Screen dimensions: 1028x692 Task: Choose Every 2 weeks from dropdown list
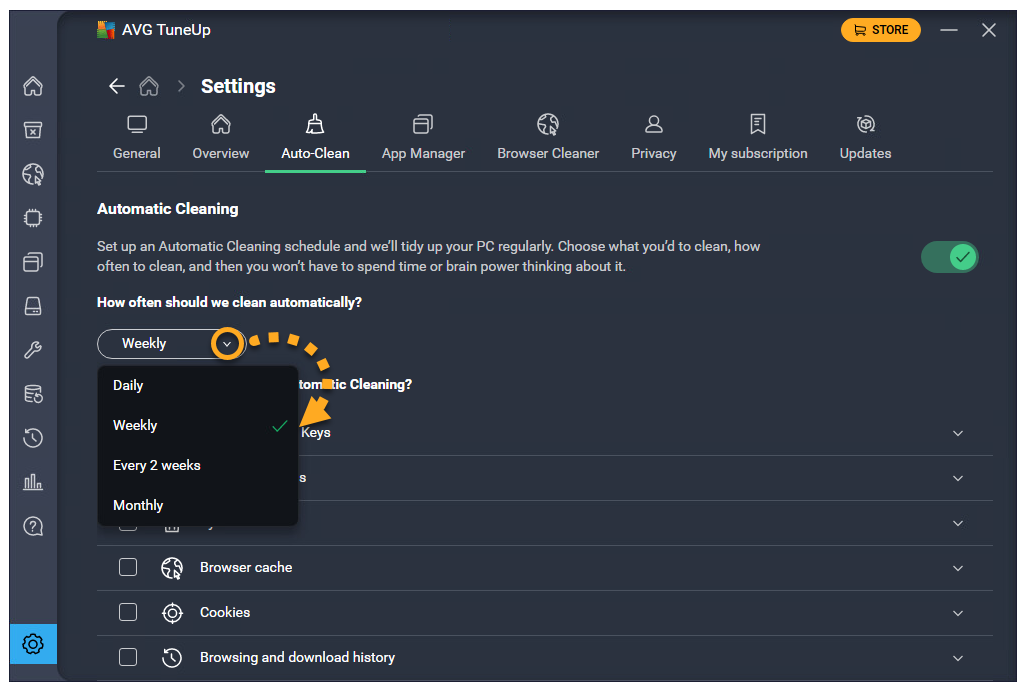click(157, 465)
